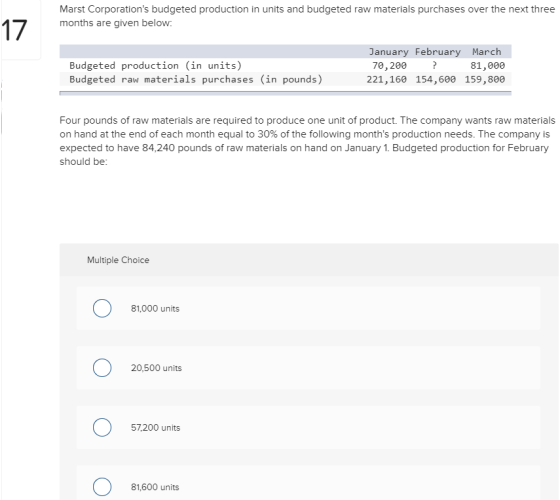Screen dimensions: 560x500
Task: Click the 81,000 March production cell
Action: [x=488, y=66]
